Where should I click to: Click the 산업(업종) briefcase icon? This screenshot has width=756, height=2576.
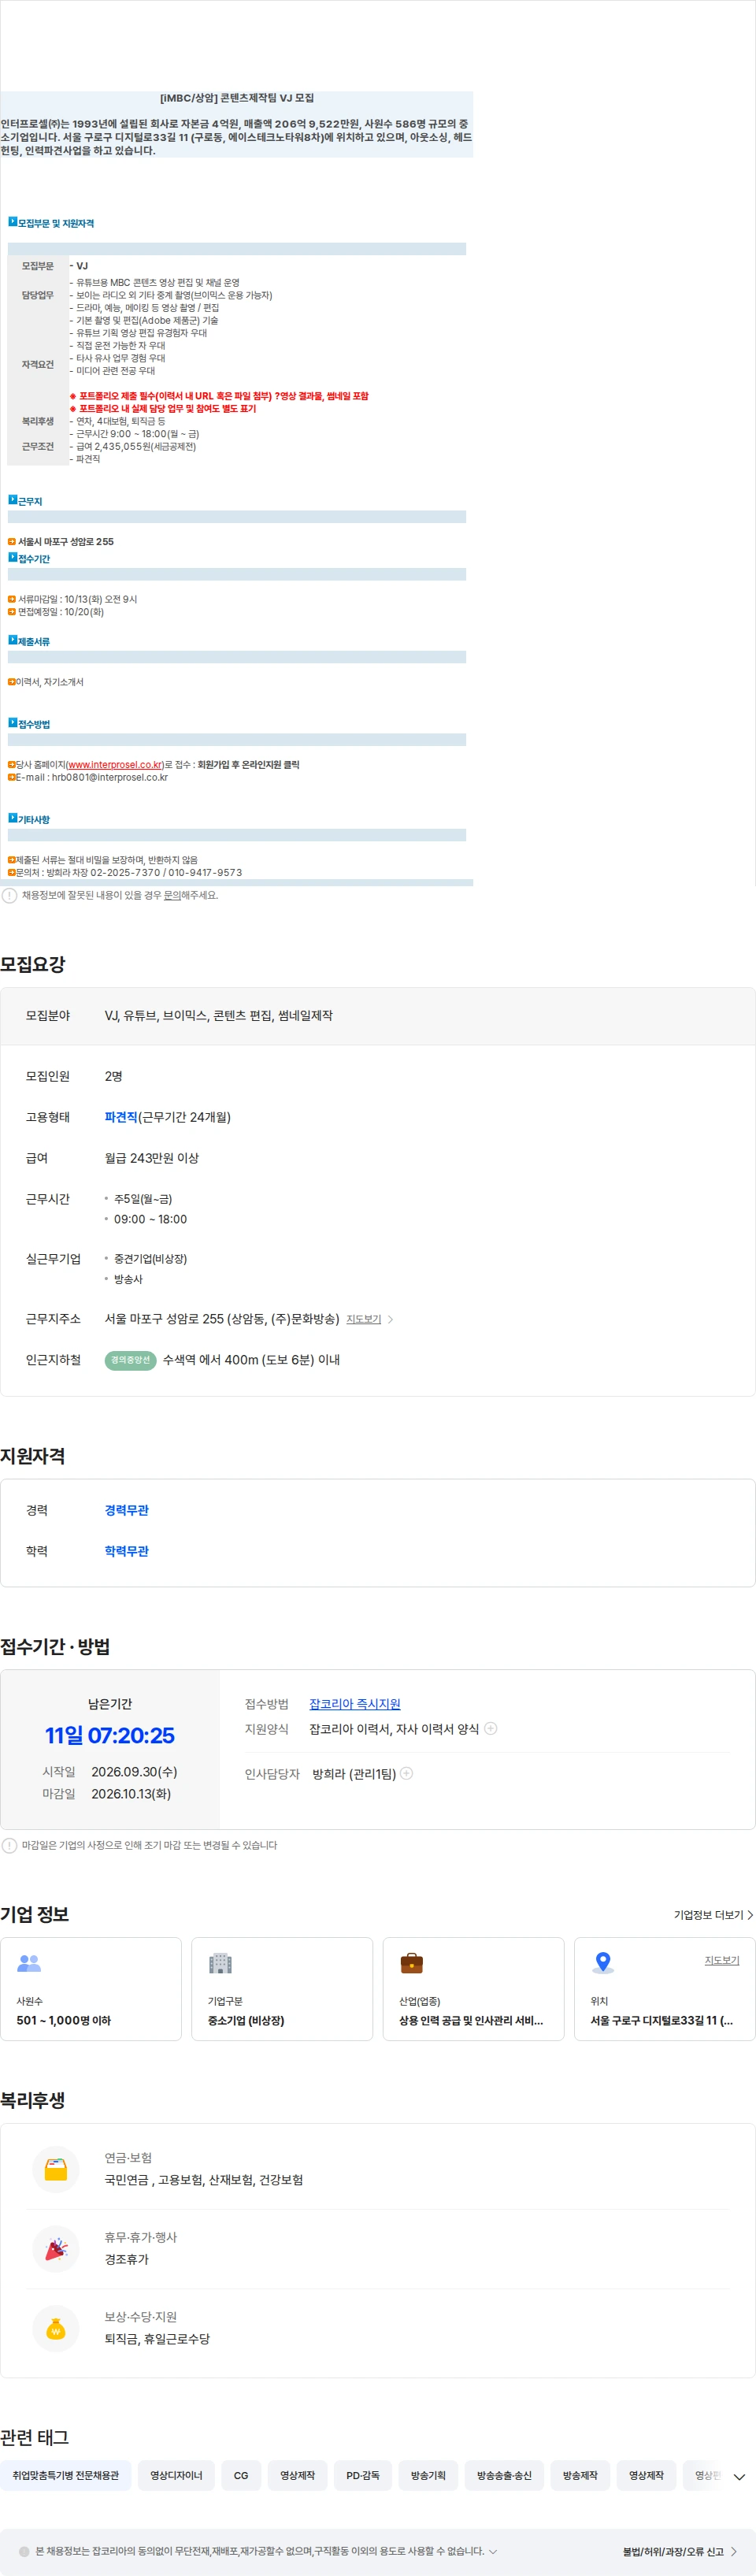(x=411, y=1963)
